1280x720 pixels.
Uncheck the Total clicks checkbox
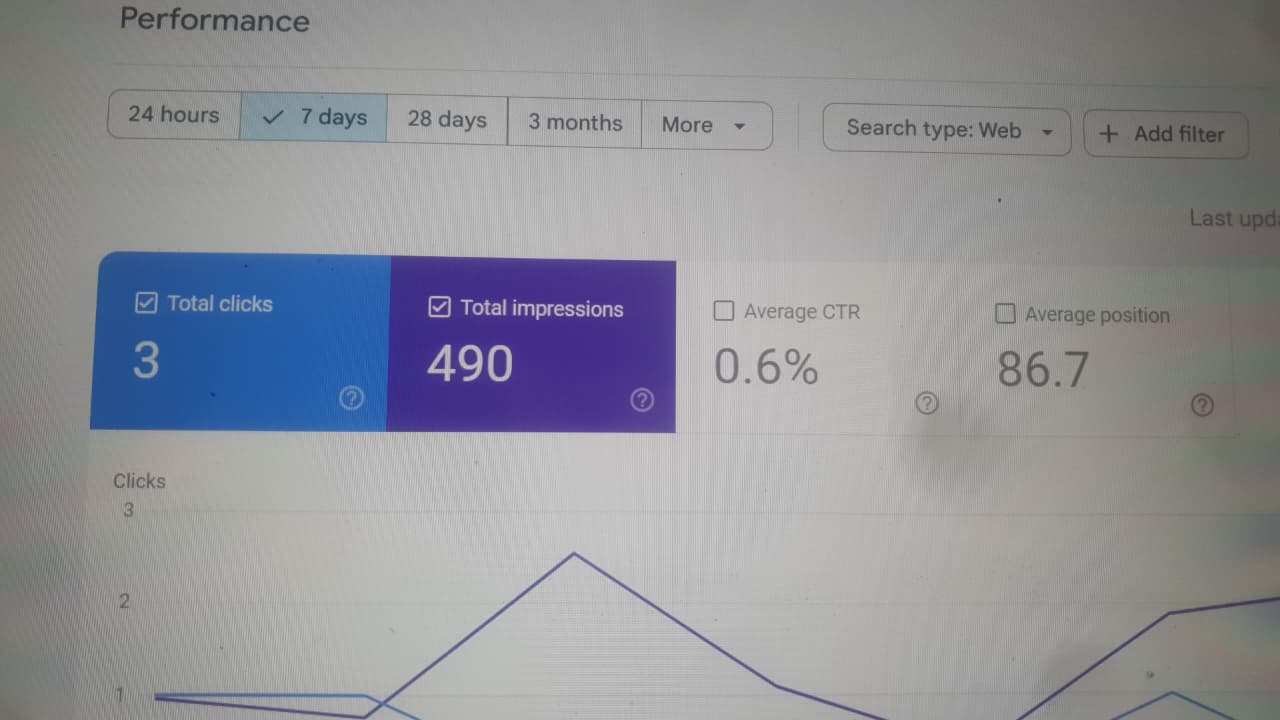pyautogui.click(x=146, y=303)
